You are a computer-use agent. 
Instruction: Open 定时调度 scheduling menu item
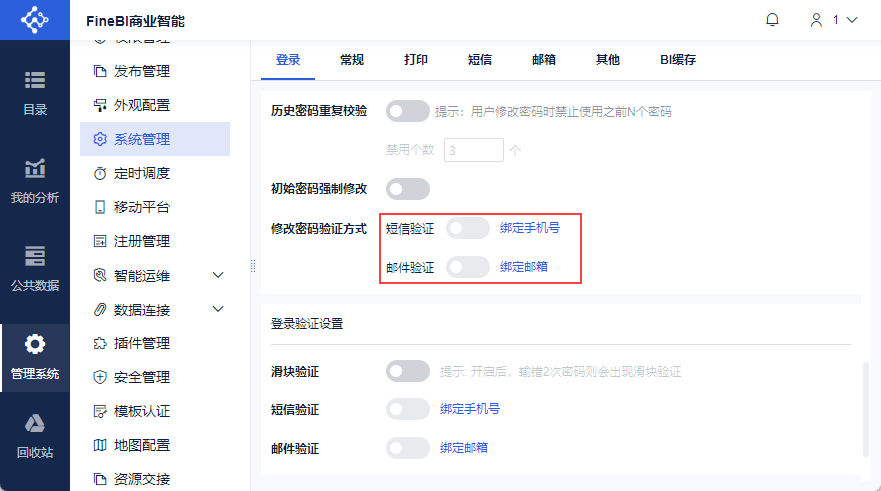141,173
